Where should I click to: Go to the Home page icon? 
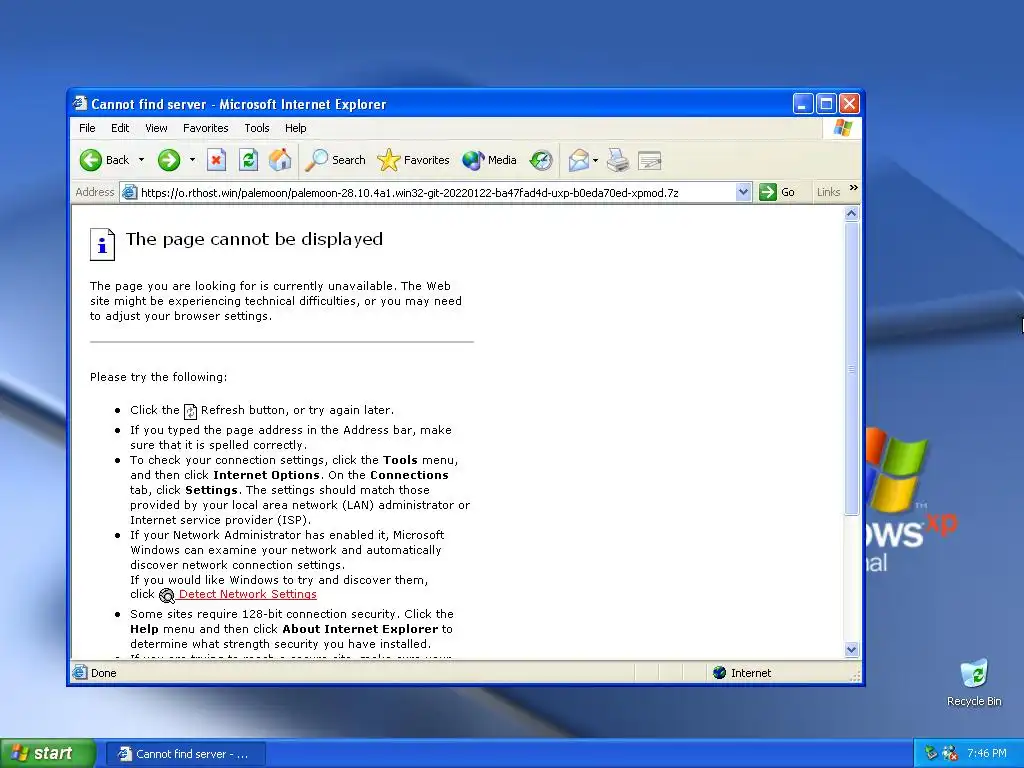coord(280,160)
